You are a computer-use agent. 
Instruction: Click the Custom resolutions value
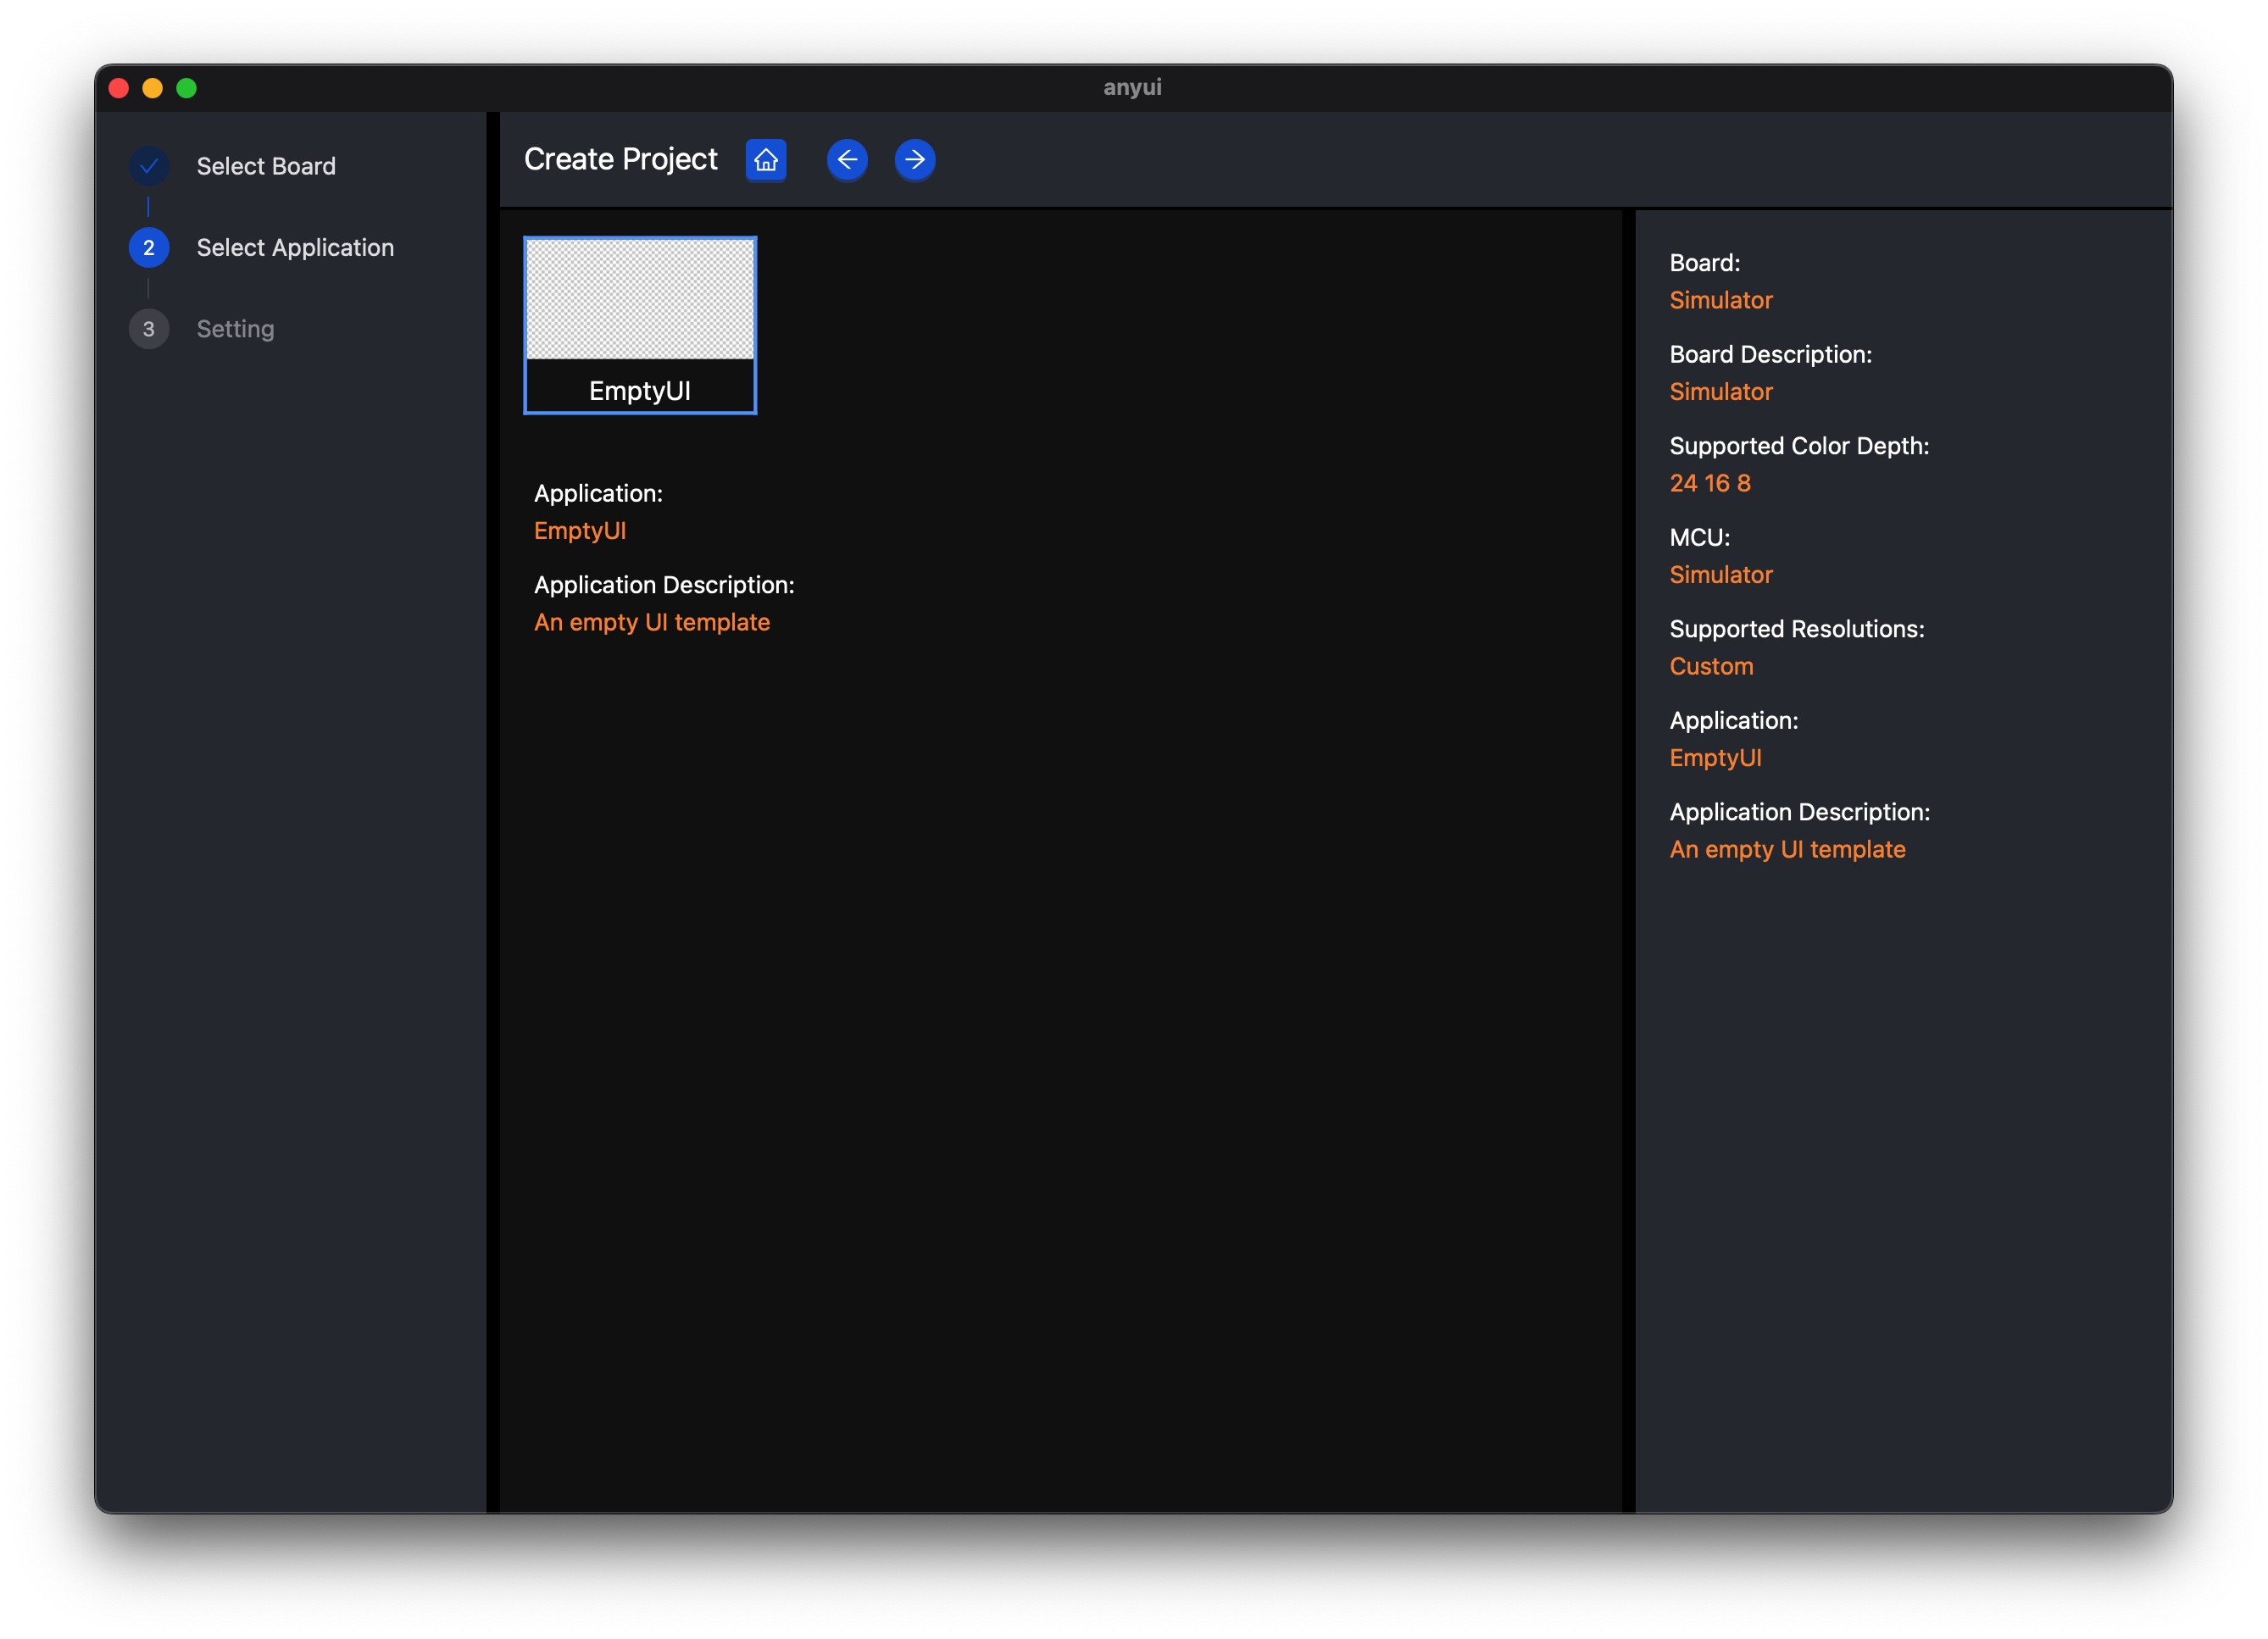(x=1711, y=667)
